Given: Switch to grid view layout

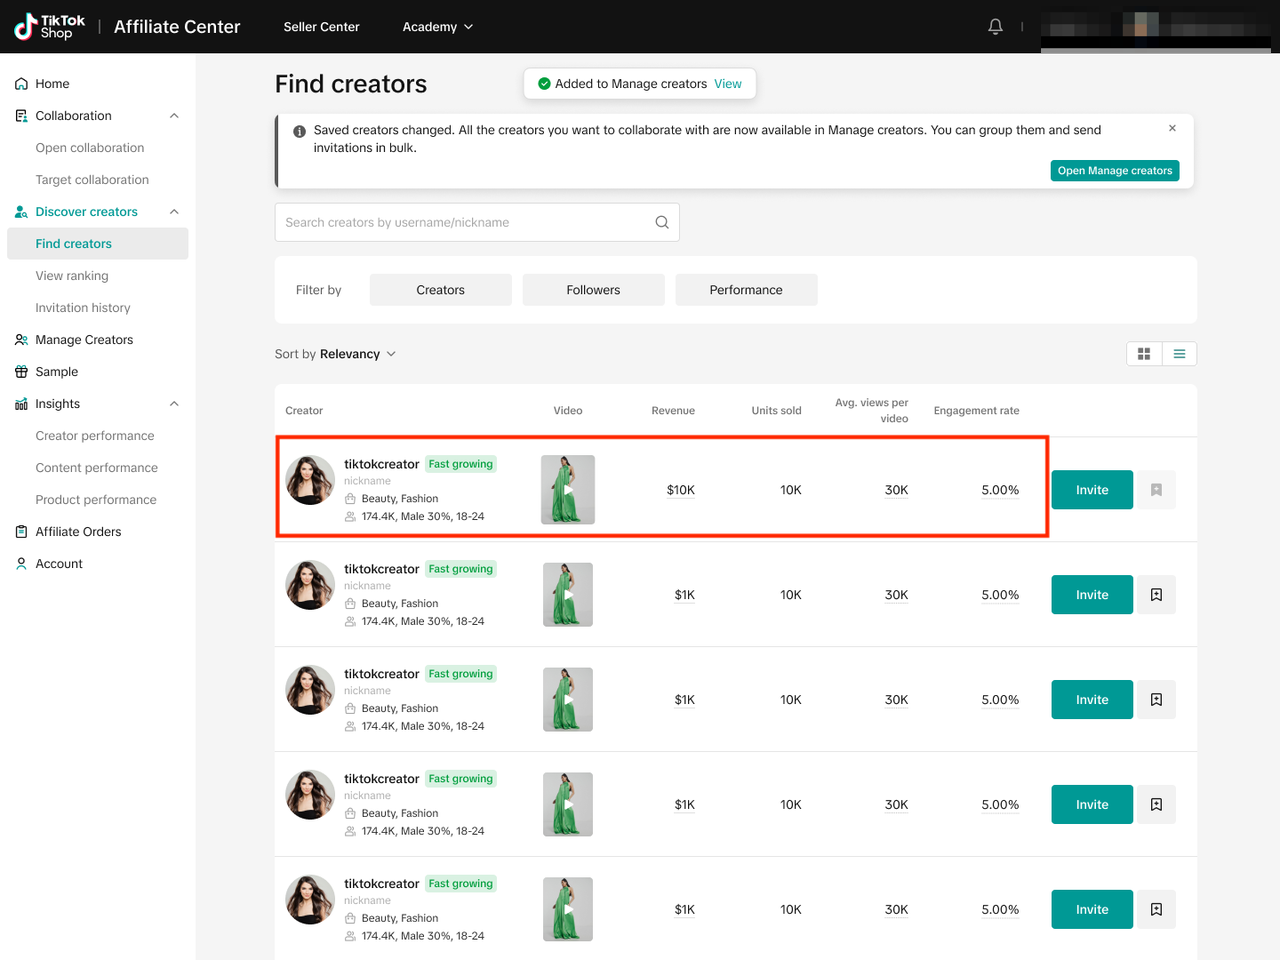Looking at the screenshot, I should coord(1144,354).
